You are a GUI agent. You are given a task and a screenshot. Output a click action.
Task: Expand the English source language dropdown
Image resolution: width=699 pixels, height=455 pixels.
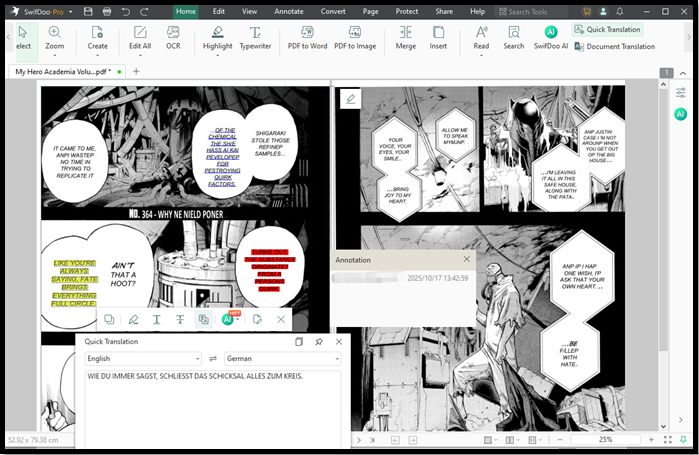142,358
